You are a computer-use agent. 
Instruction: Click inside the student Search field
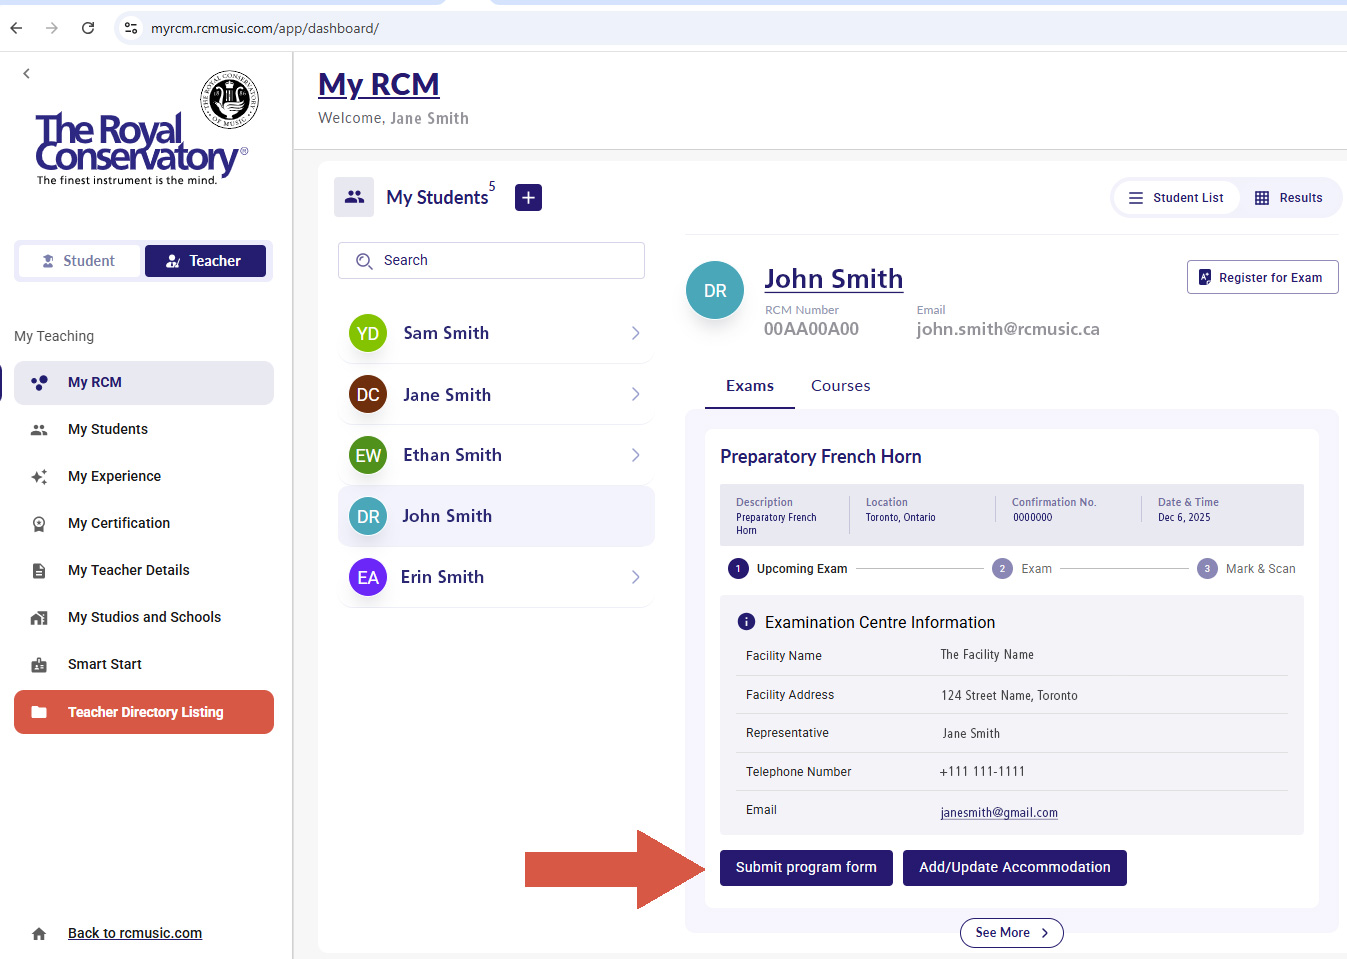(491, 260)
